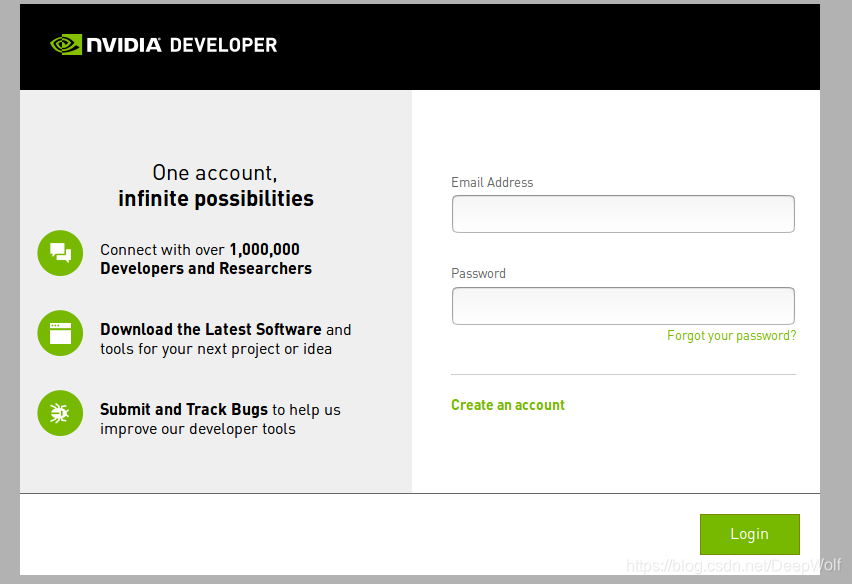Click 'Submit and Track Bugs' text
852x584 pixels.
point(184,409)
